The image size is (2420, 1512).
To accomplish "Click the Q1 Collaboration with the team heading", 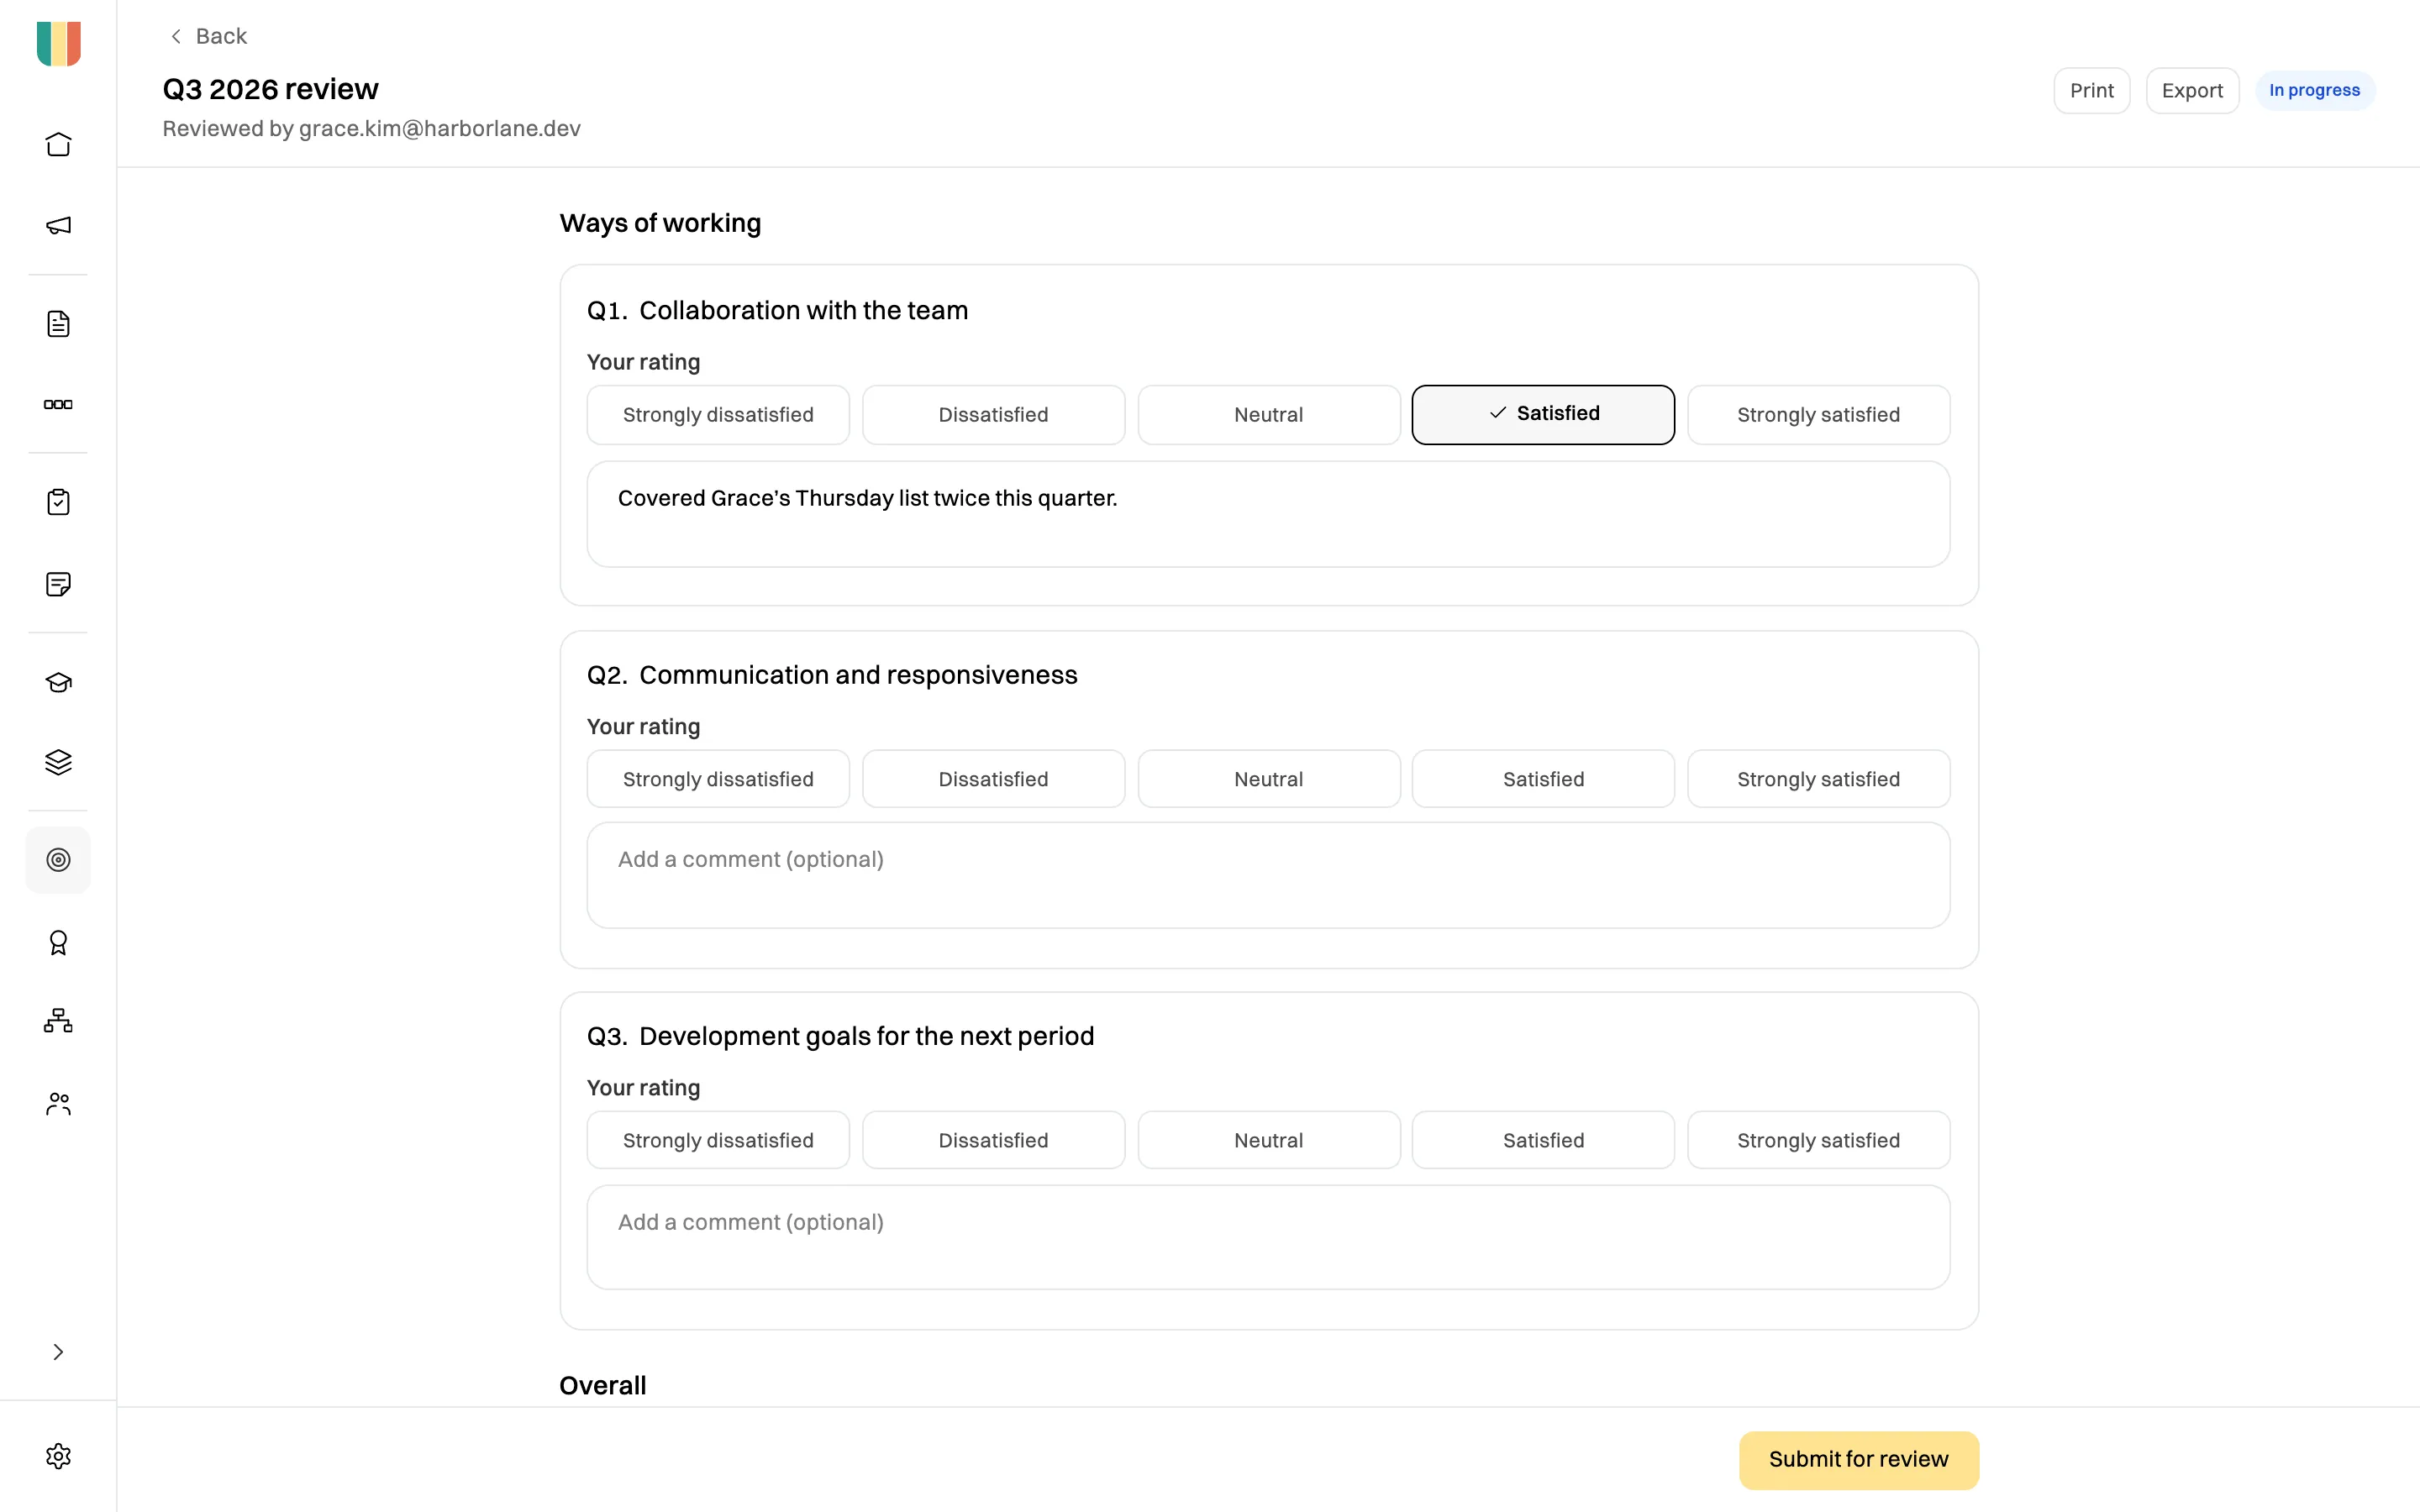I will pyautogui.click(x=777, y=311).
